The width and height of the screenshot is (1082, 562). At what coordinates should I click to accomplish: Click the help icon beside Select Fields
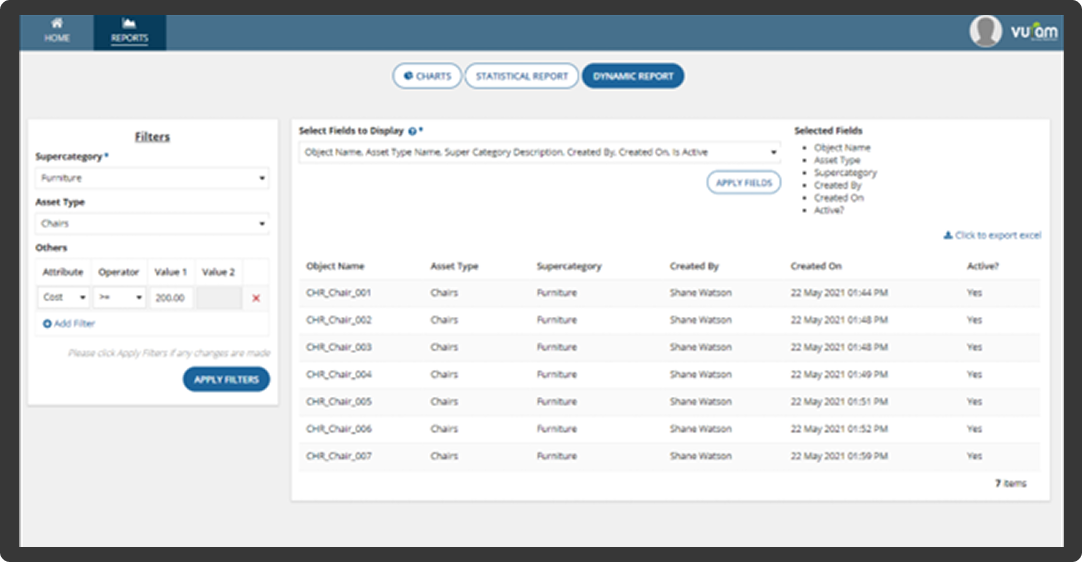(412, 131)
